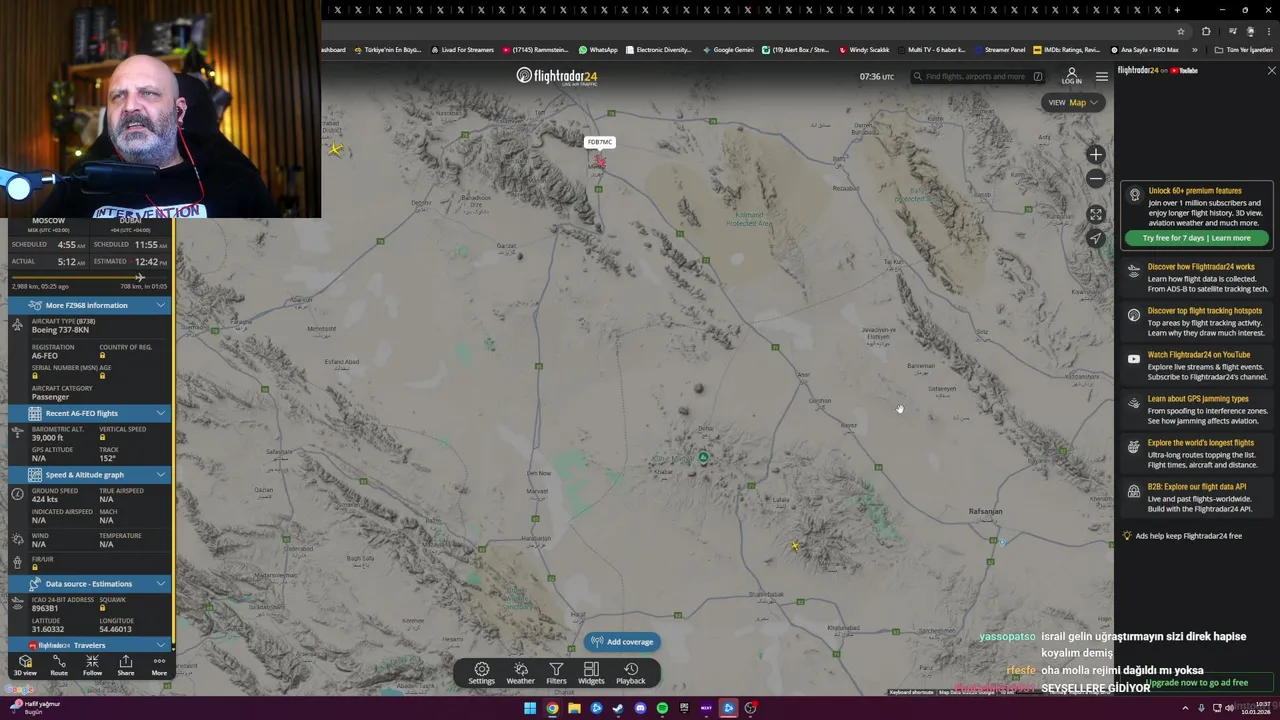
Task: Open the Widgets tool
Action: [591, 673]
